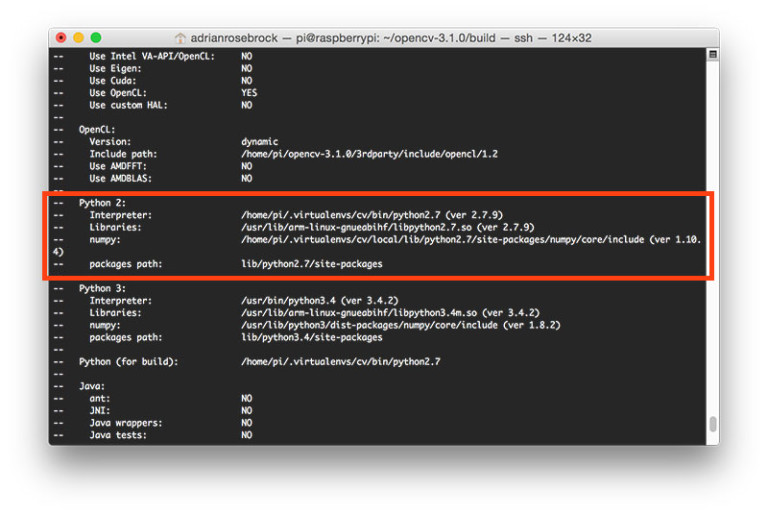Click 'Use Intel VA-API/OpenCL:' line
Viewport: 768px width, 515px height.
152,56
